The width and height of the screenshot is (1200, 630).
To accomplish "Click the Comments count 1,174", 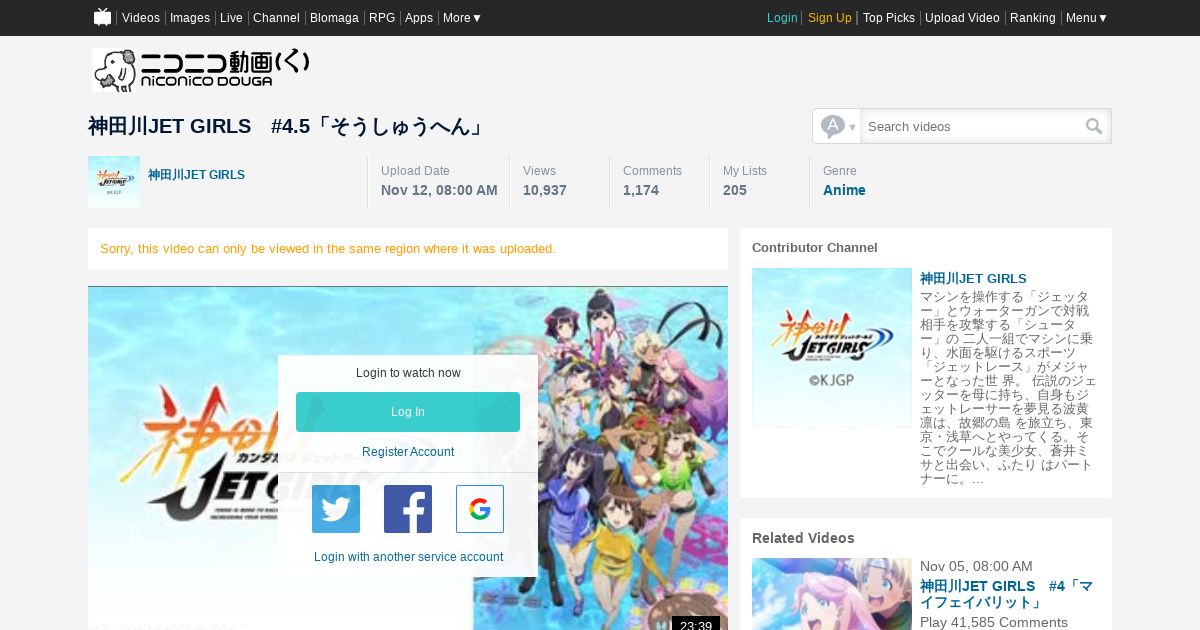I will (x=641, y=190).
